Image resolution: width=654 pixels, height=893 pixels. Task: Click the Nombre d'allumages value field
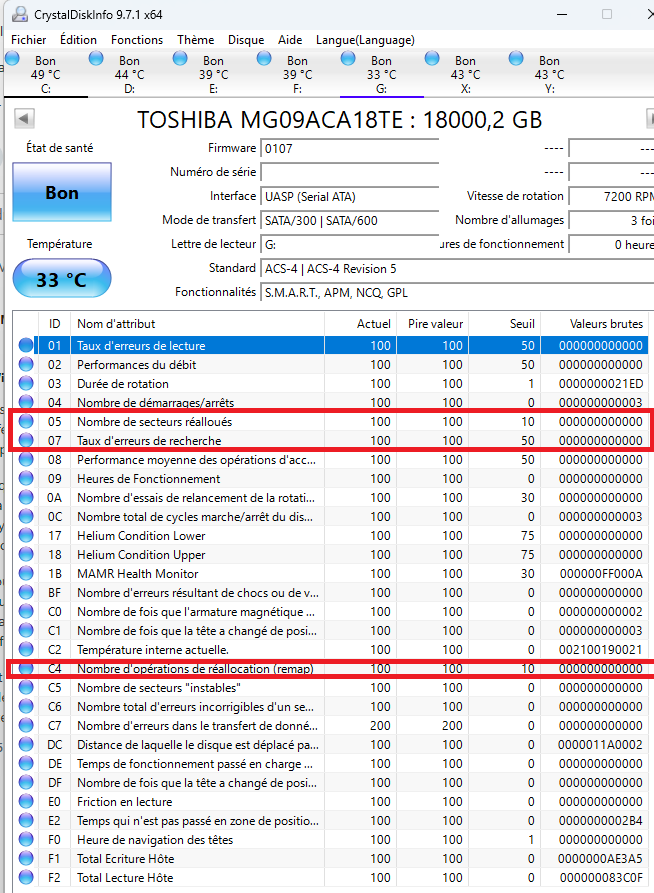point(611,220)
